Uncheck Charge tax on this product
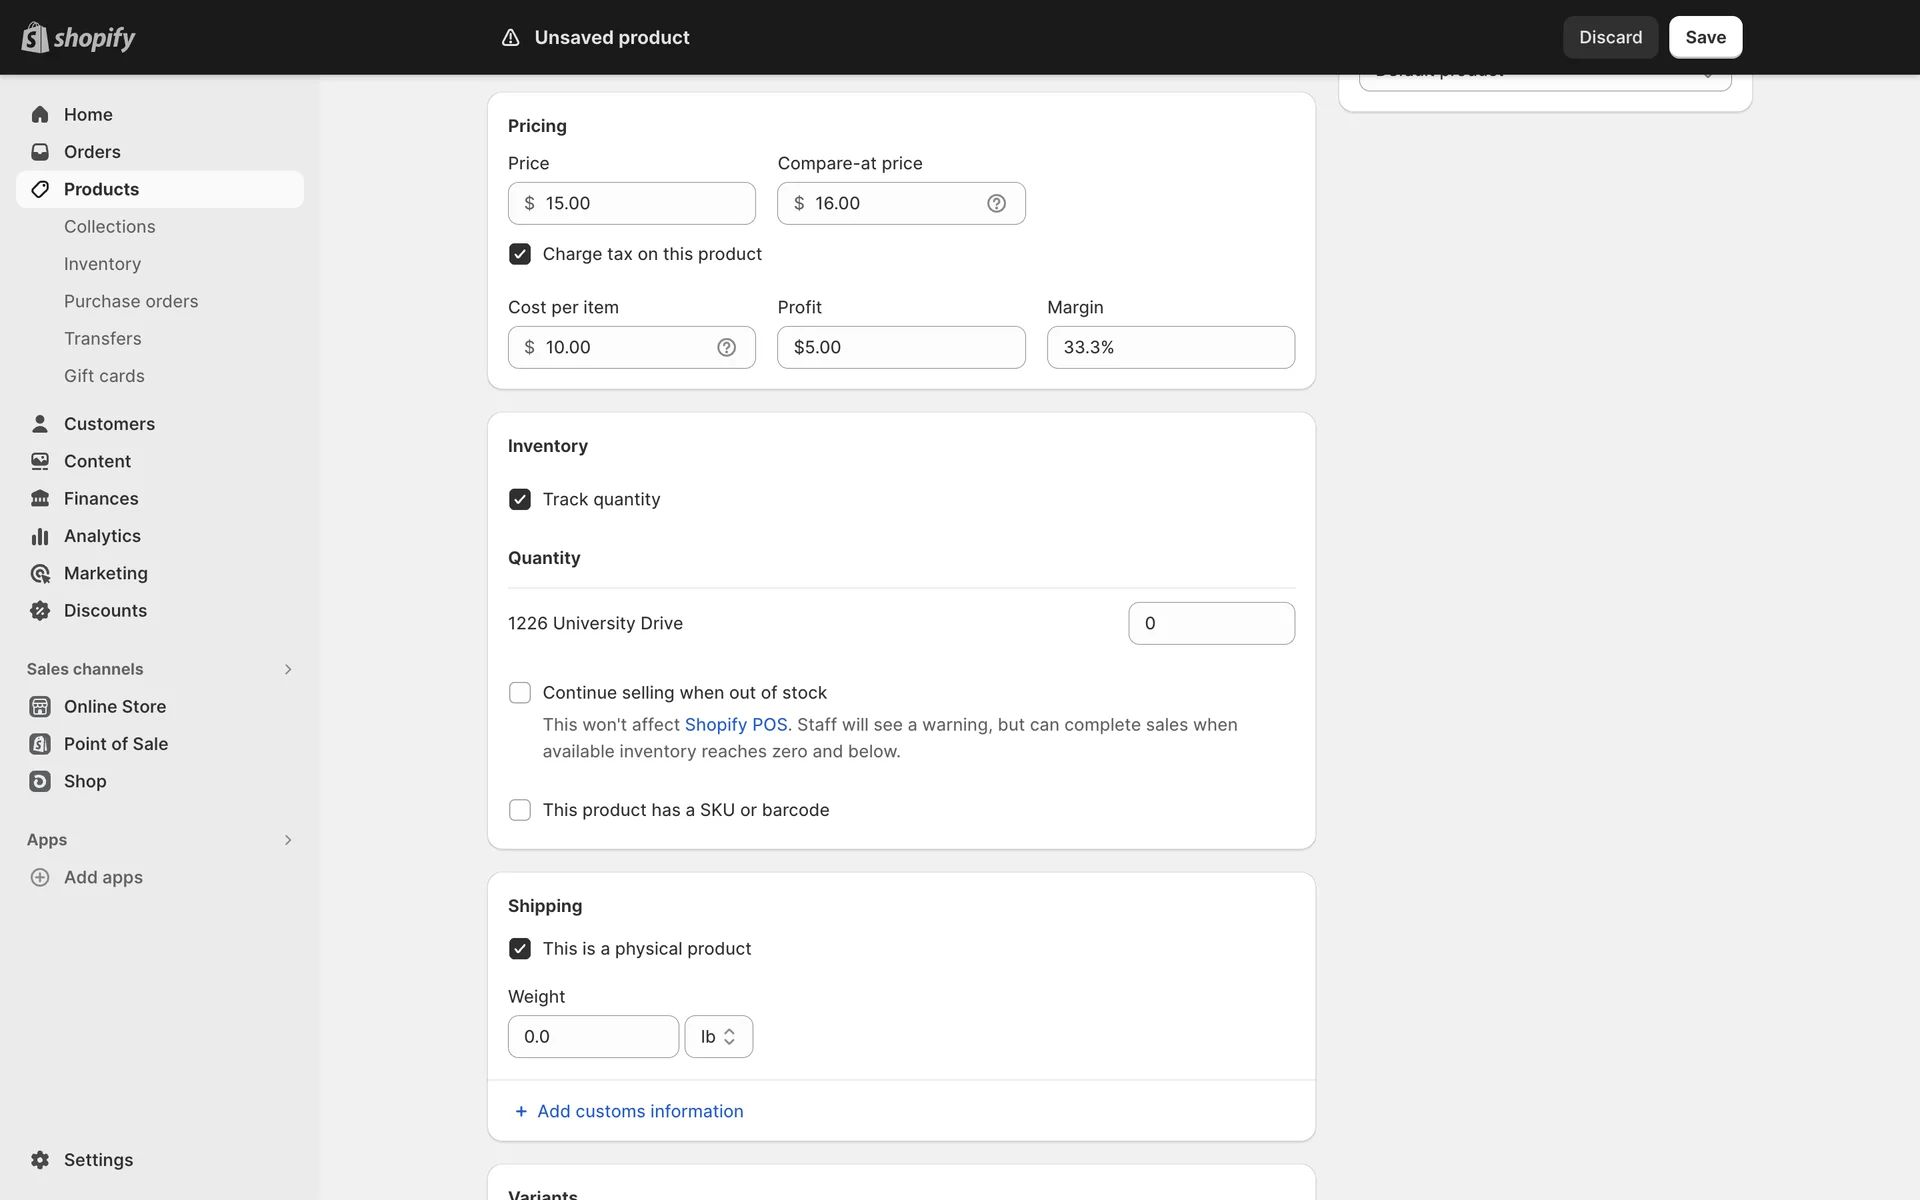1920x1200 pixels. pos(520,254)
